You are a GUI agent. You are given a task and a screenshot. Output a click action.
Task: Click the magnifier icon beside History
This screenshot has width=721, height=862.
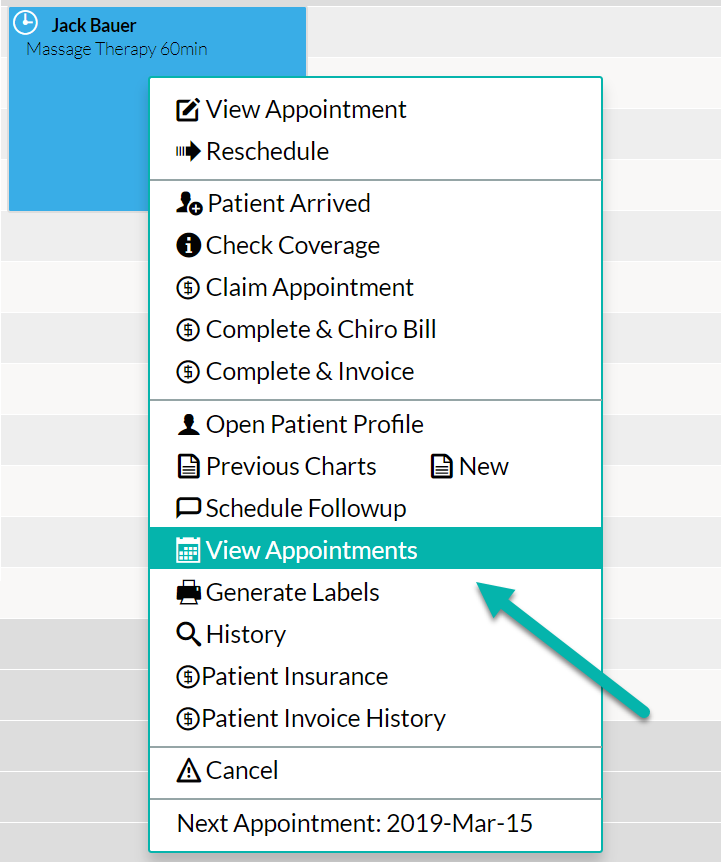188,634
